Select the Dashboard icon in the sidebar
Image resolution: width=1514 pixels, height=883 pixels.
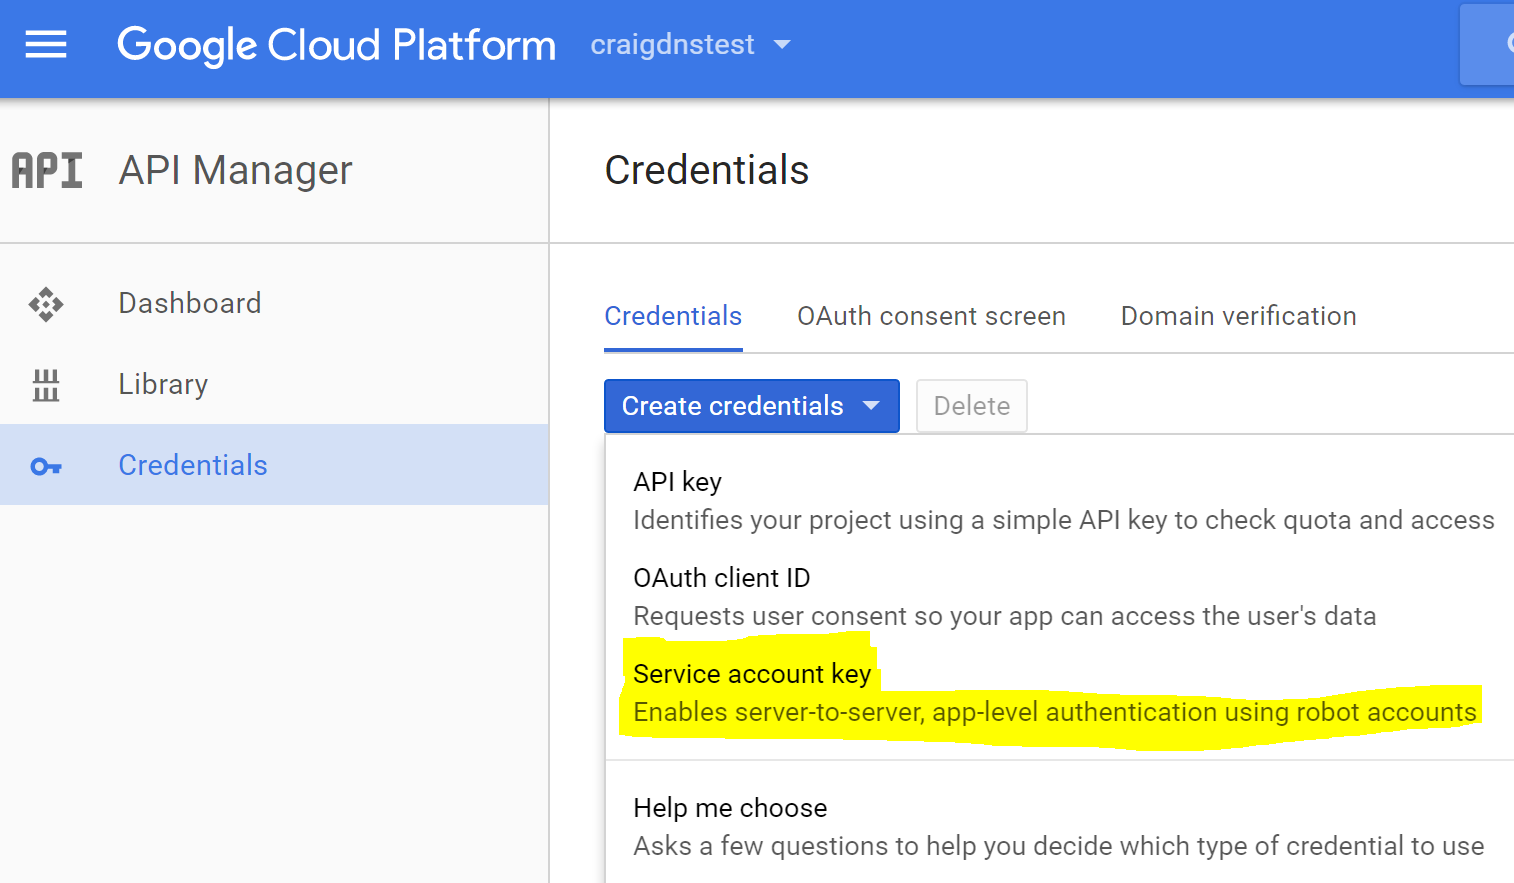(46, 303)
